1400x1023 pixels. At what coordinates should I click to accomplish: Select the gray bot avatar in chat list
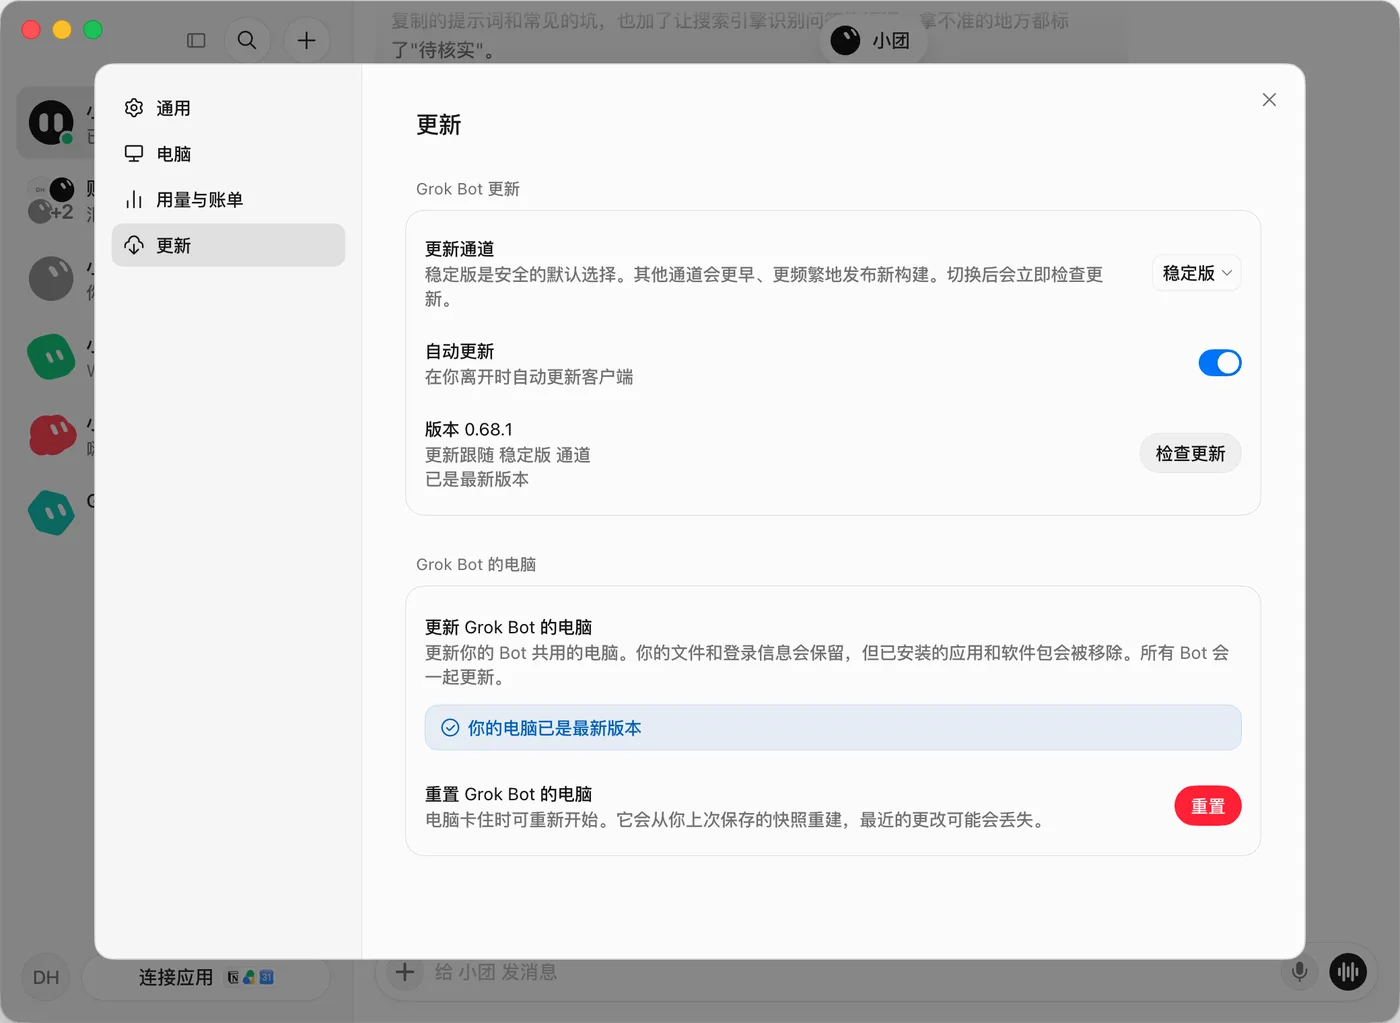(x=51, y=279)
